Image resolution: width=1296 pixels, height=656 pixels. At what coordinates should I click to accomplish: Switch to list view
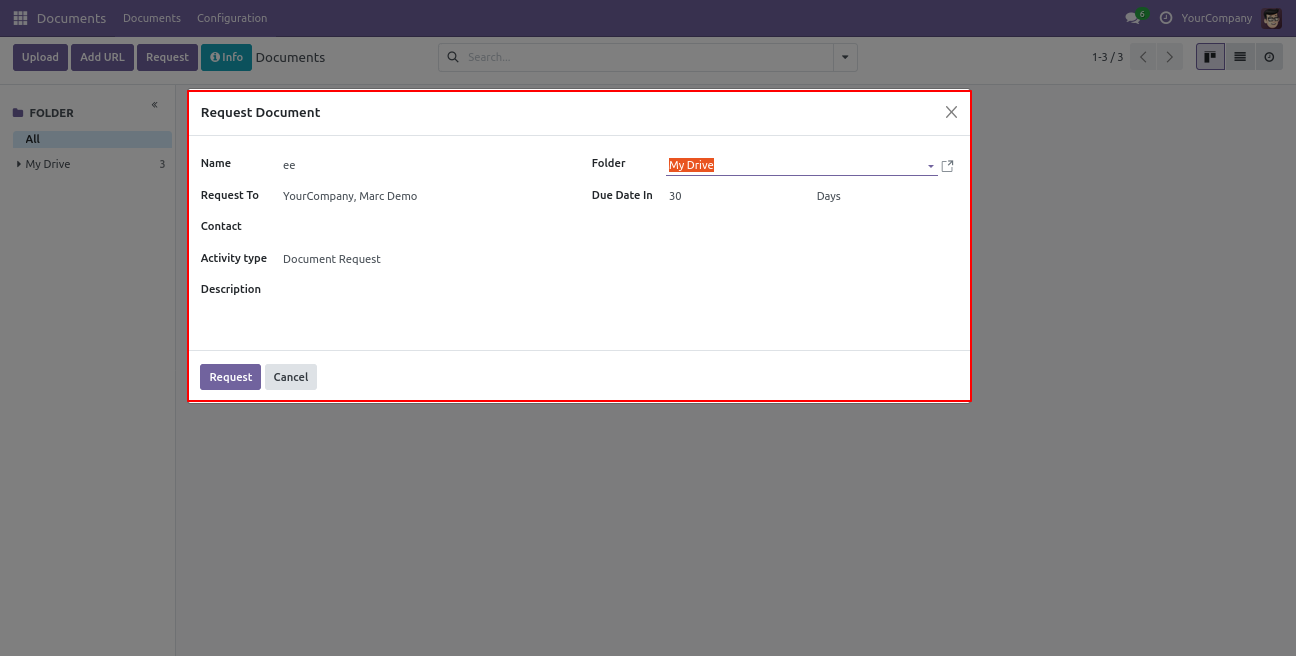(x=1240, y=57)
